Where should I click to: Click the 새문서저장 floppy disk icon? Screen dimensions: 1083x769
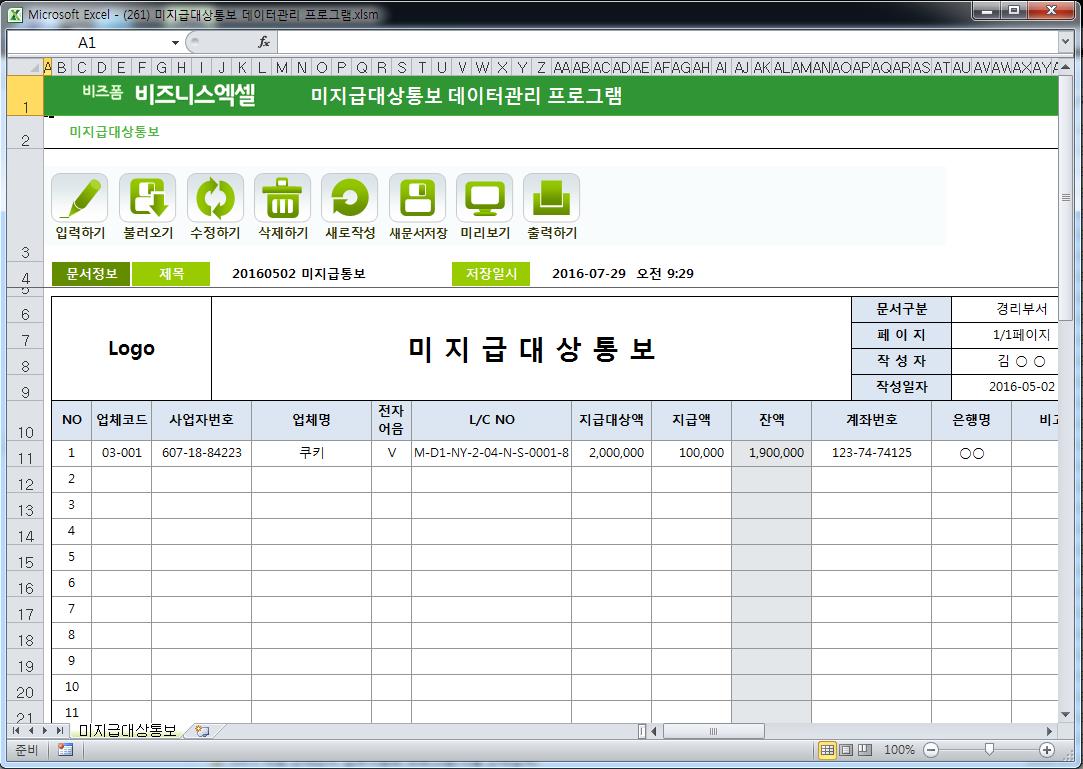[417, 198]
